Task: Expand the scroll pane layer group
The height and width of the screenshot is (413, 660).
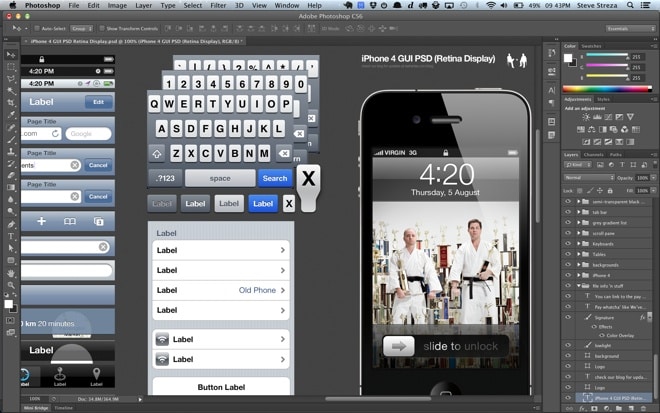Action: (579, 233)
